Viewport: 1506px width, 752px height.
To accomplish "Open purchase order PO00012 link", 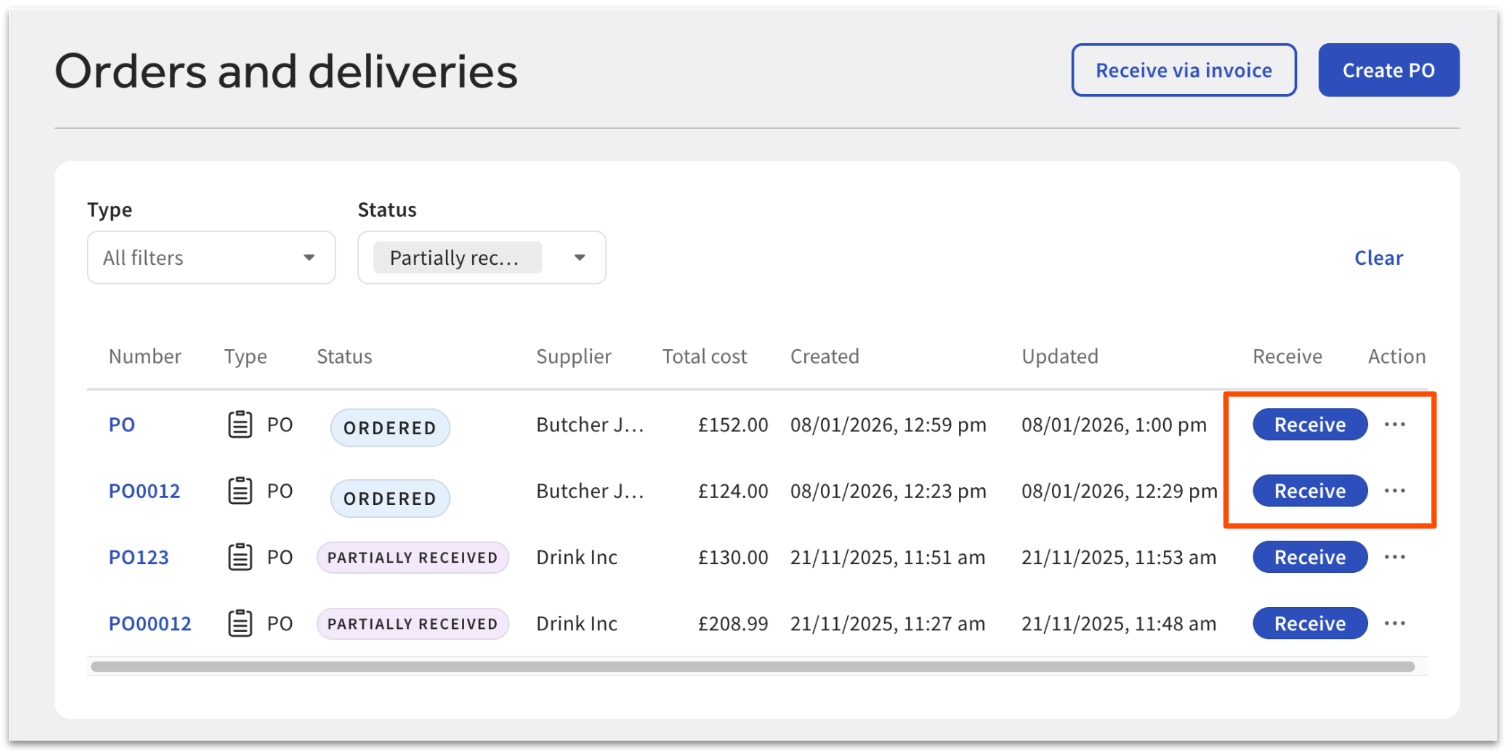I will click(150, 624).
